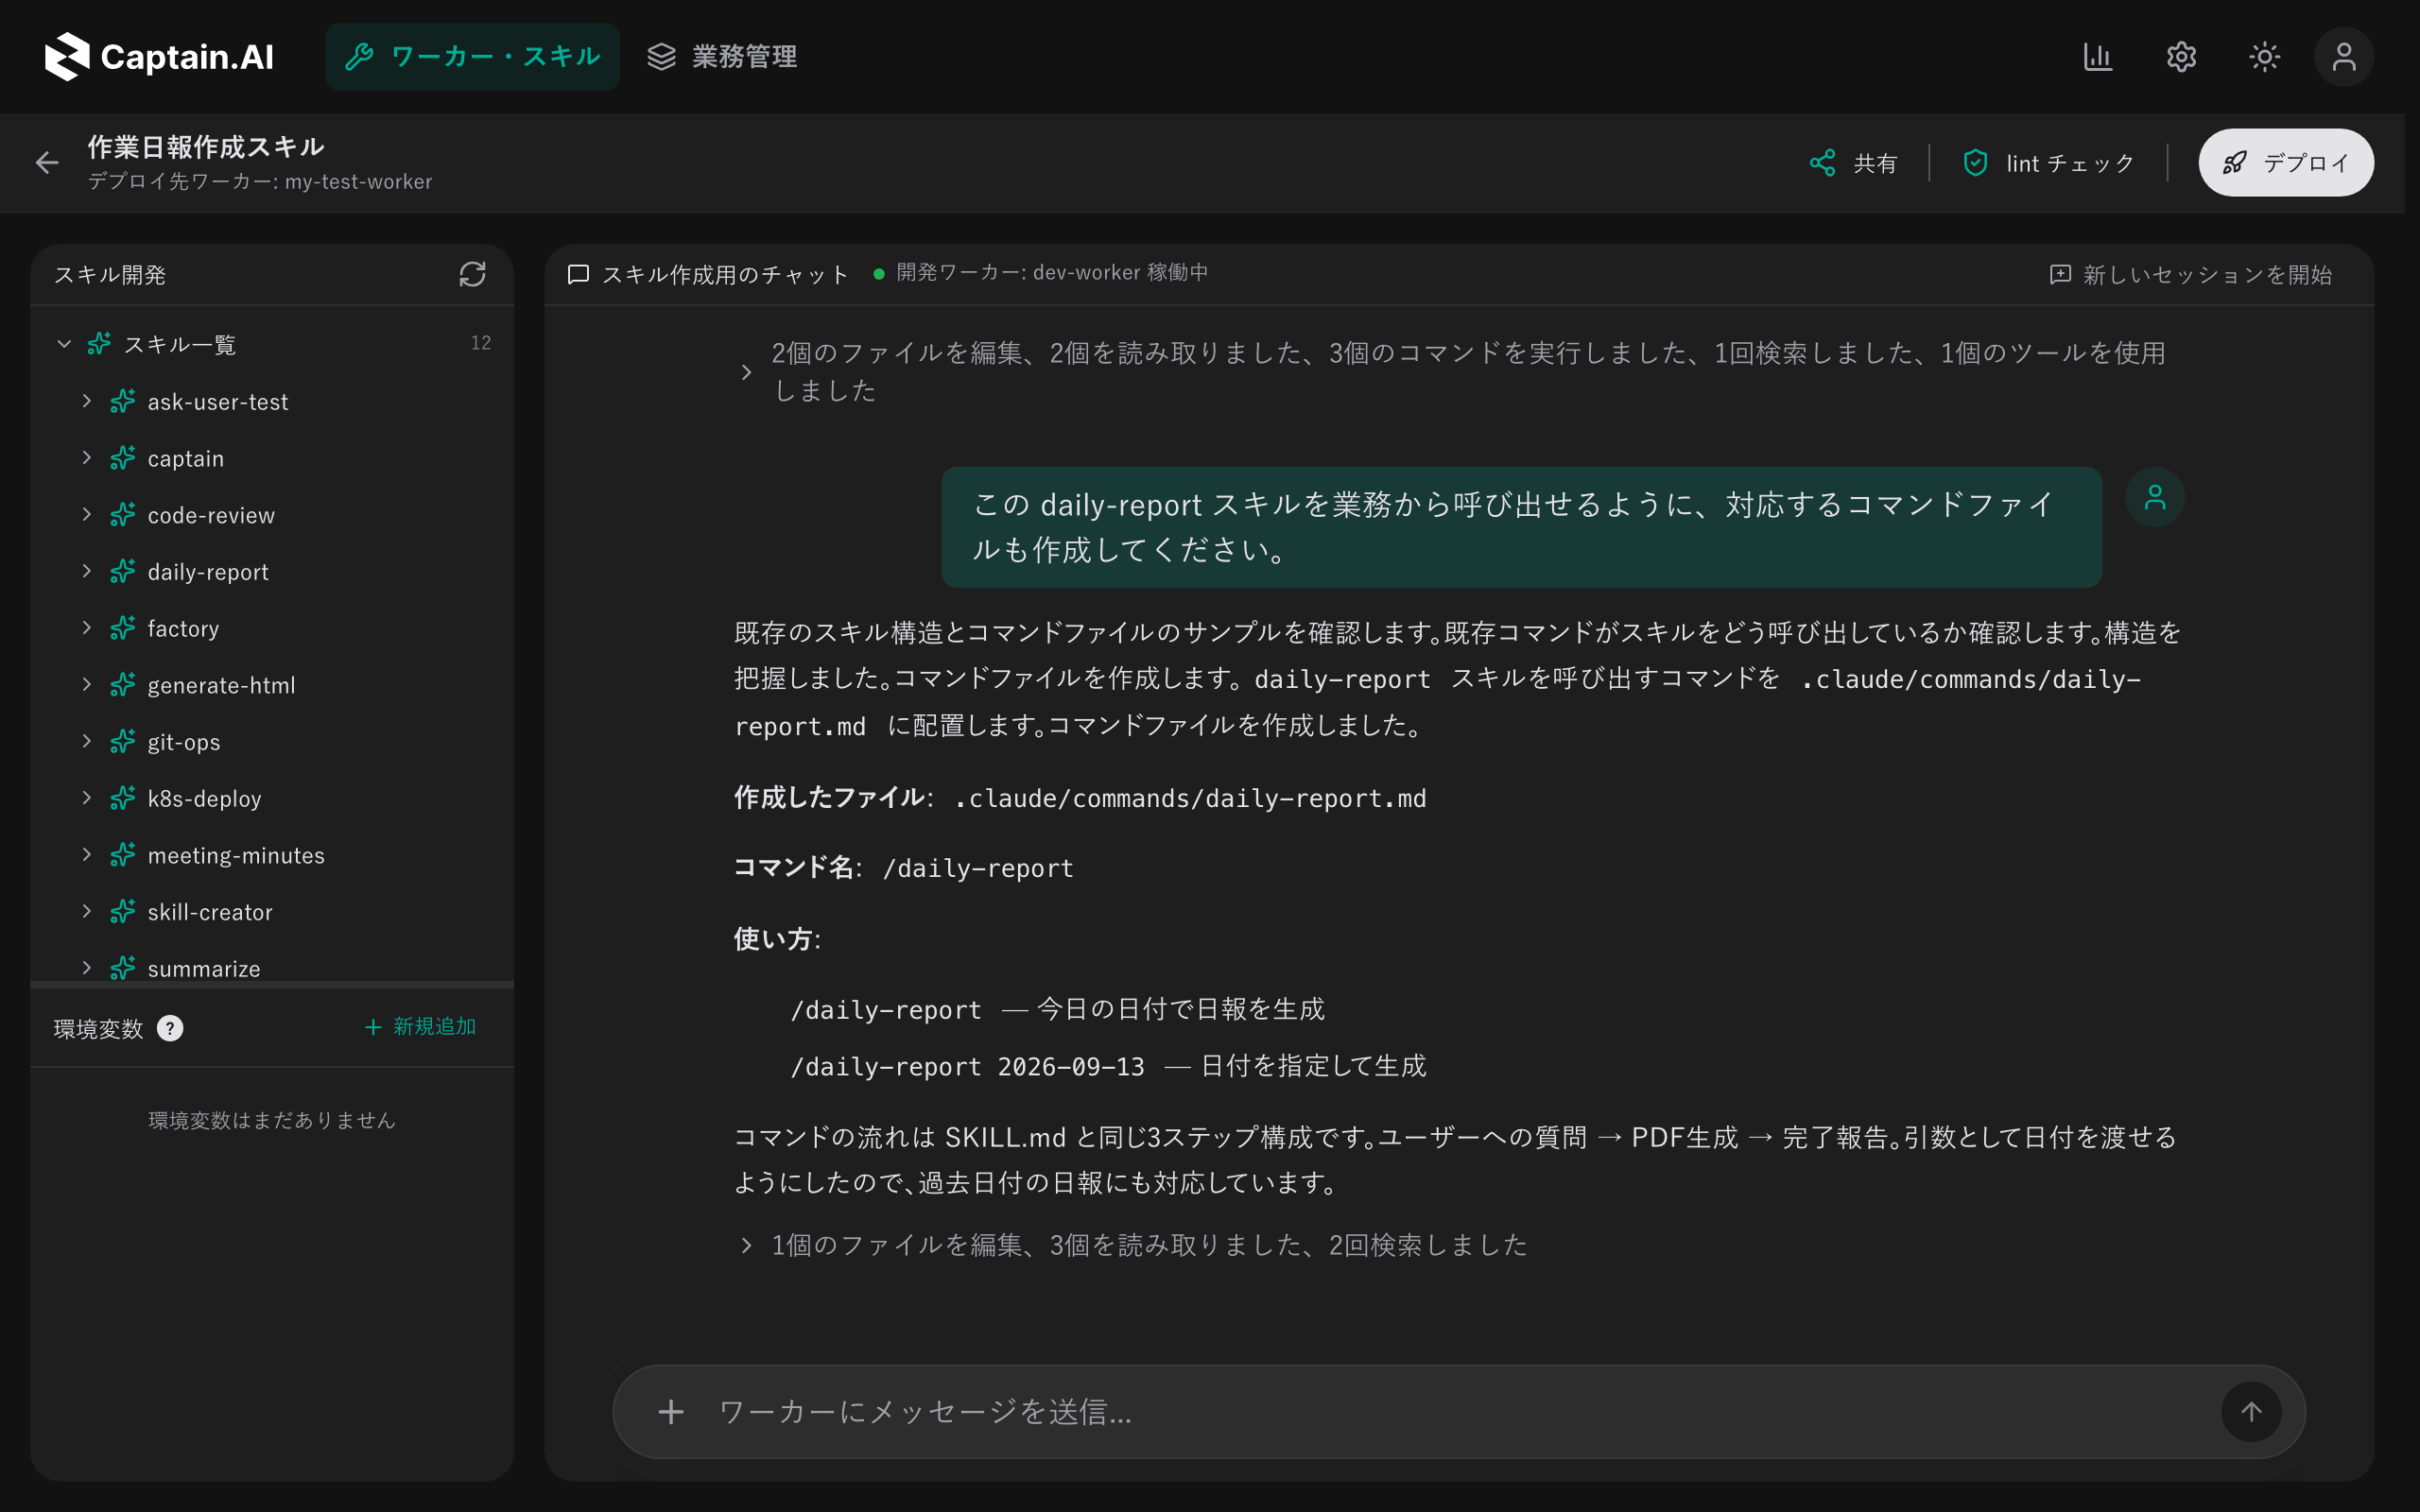The height and width of the screenshot is (1512, 2420).
Task: Select the k8s-deploy skill icon
Action: 123,798
